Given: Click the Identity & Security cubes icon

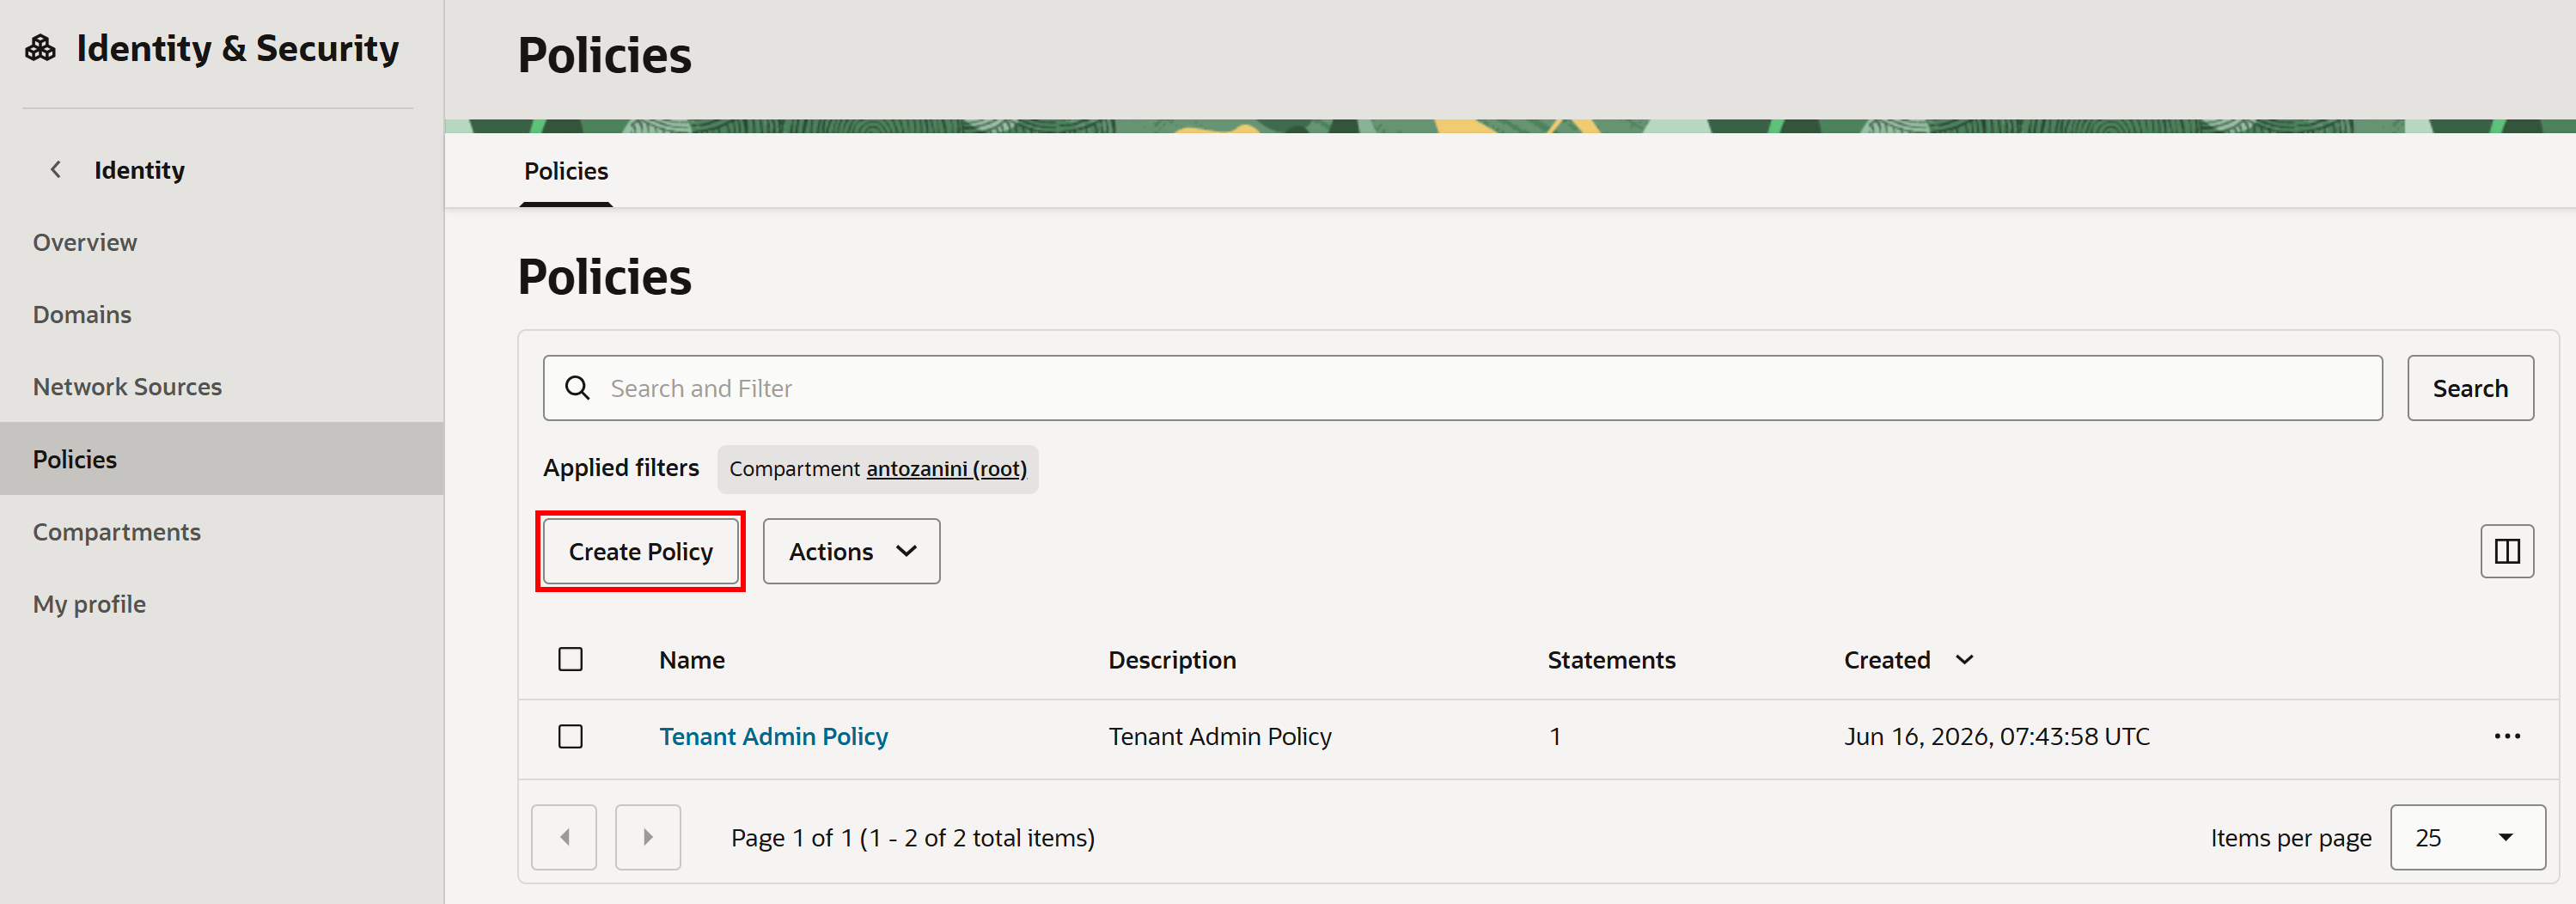Looking at the screenshot, I should [x=40, y=48].
